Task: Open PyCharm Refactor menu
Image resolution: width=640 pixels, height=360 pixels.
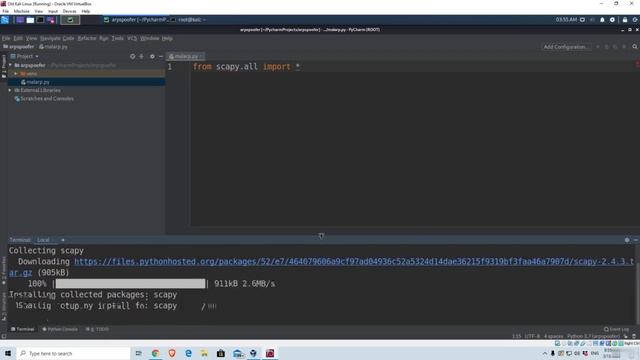Action: click(x=87, y=38)
